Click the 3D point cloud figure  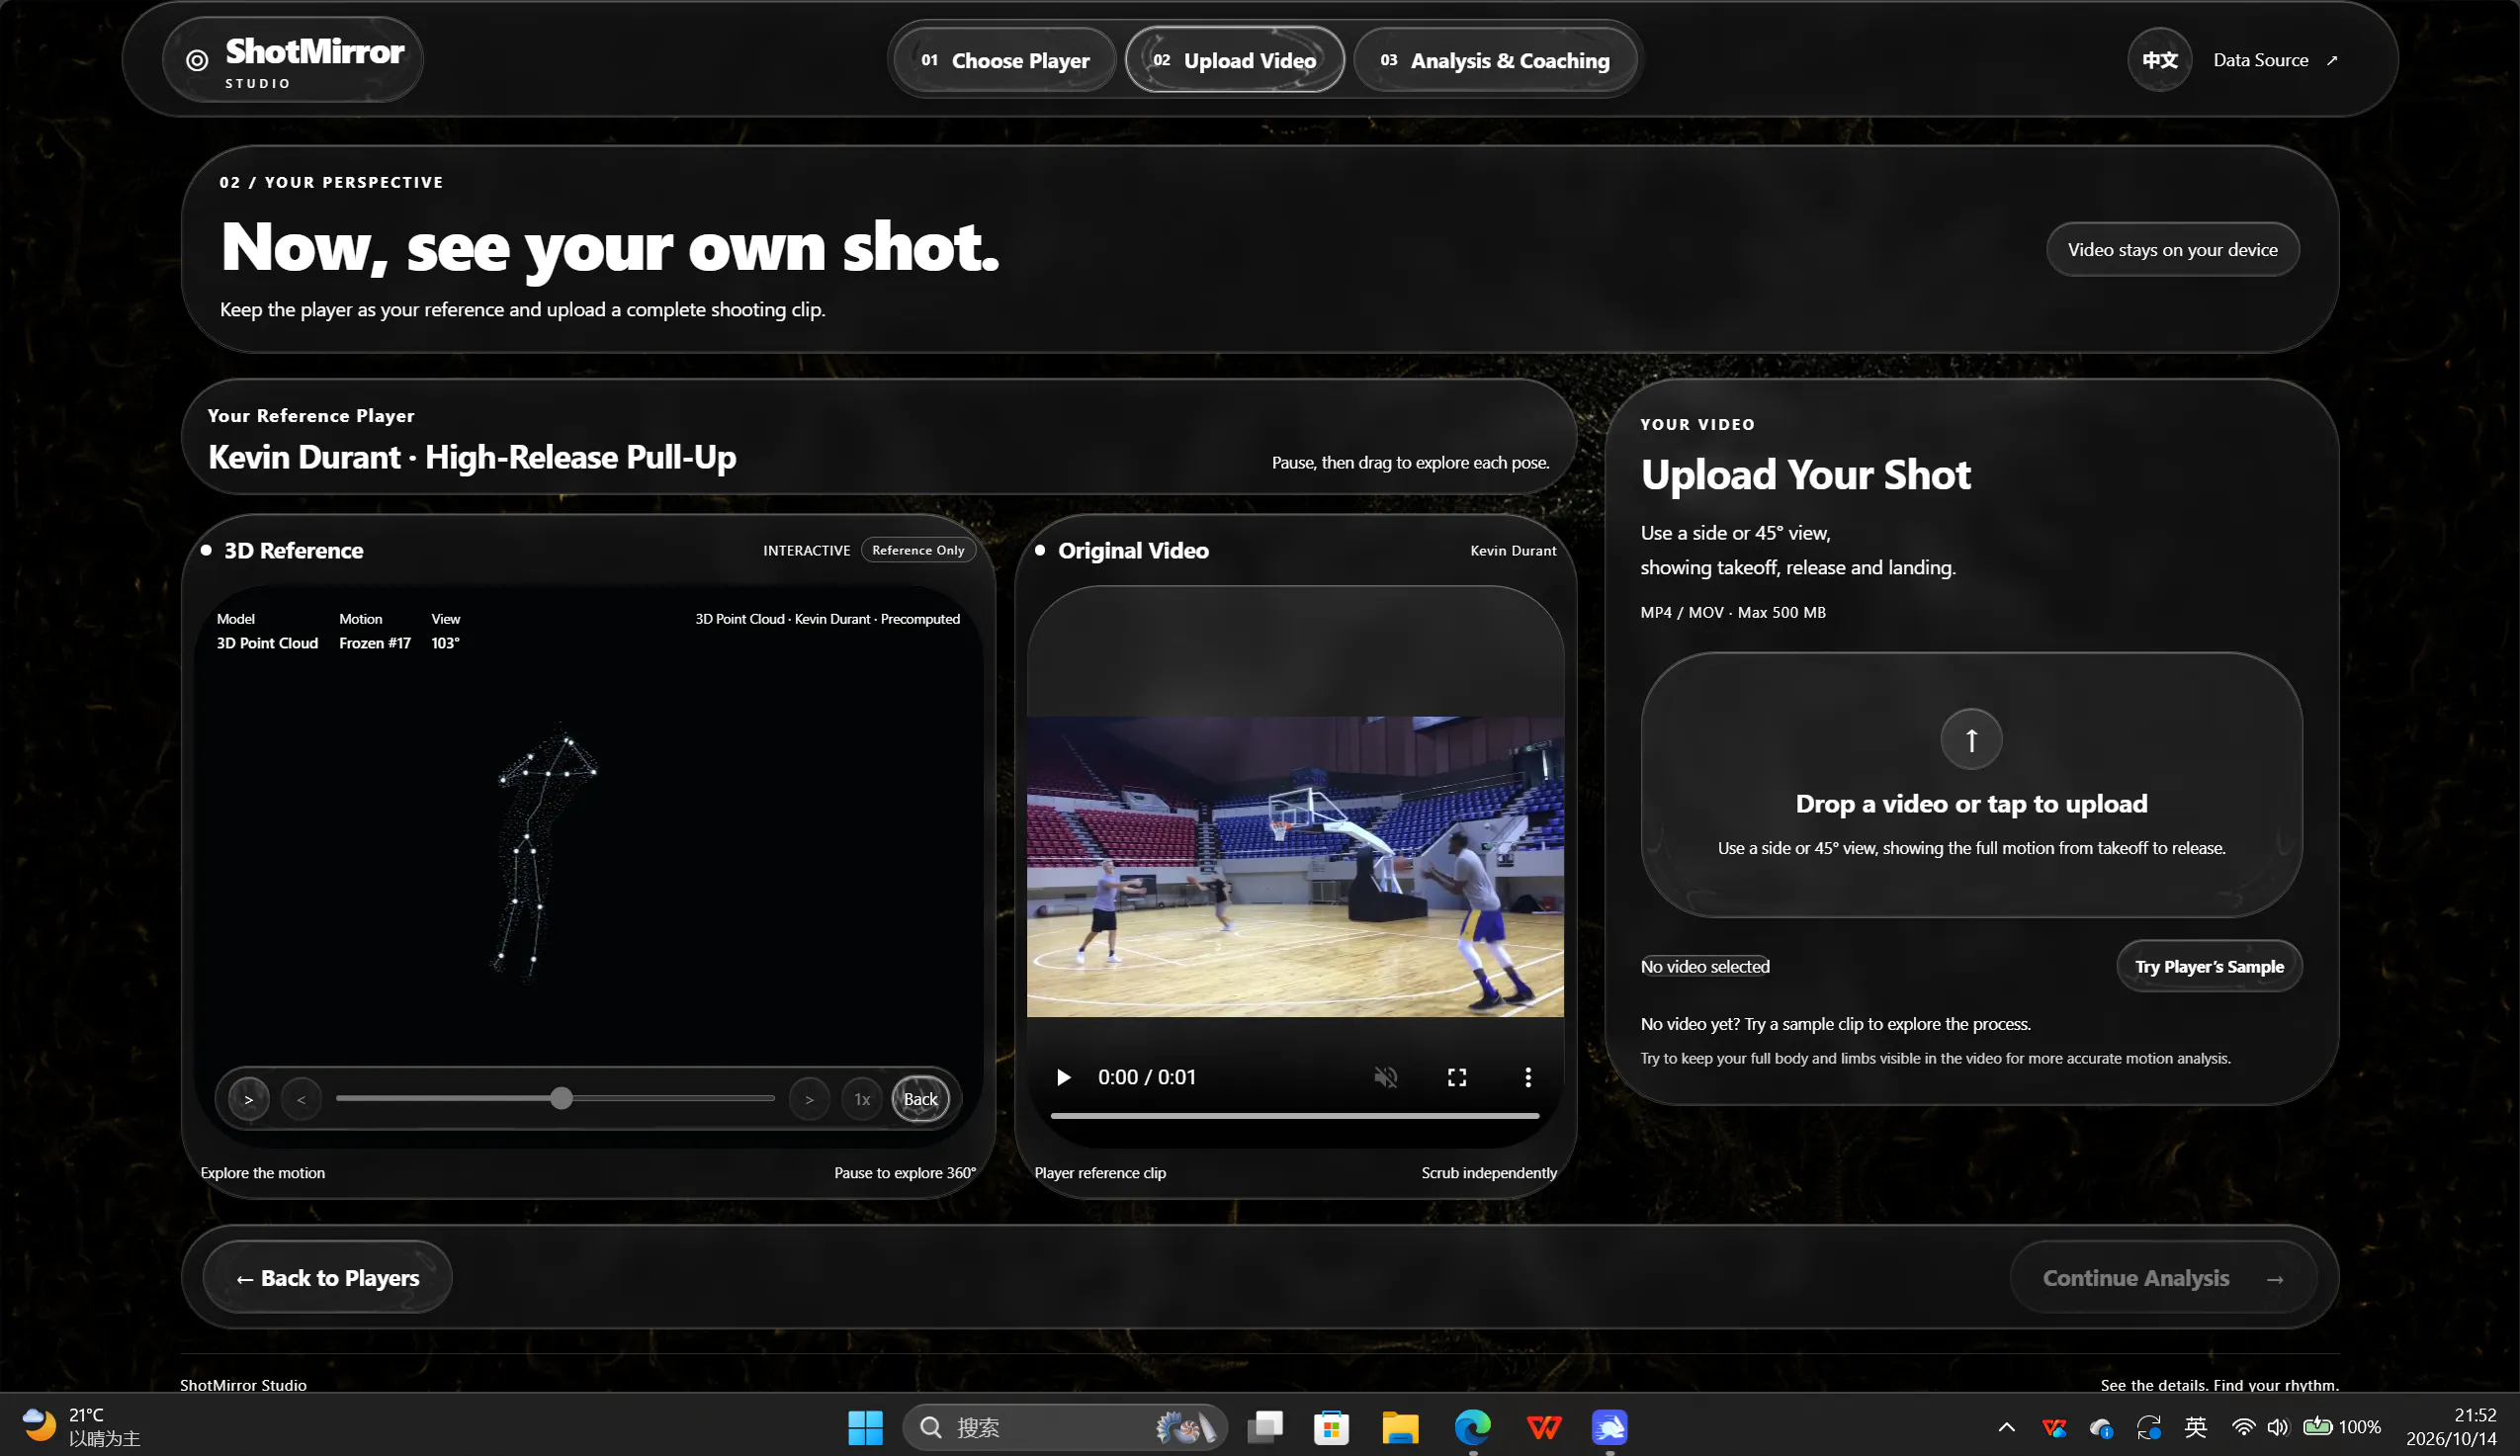(x=543, y=852)
